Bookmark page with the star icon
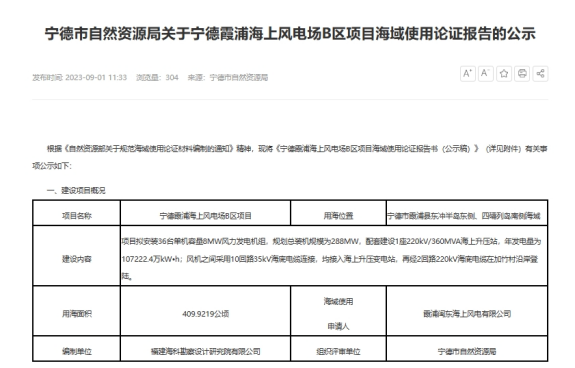The width and height of the screenshot is (575, 368). [x=504, y=74]
